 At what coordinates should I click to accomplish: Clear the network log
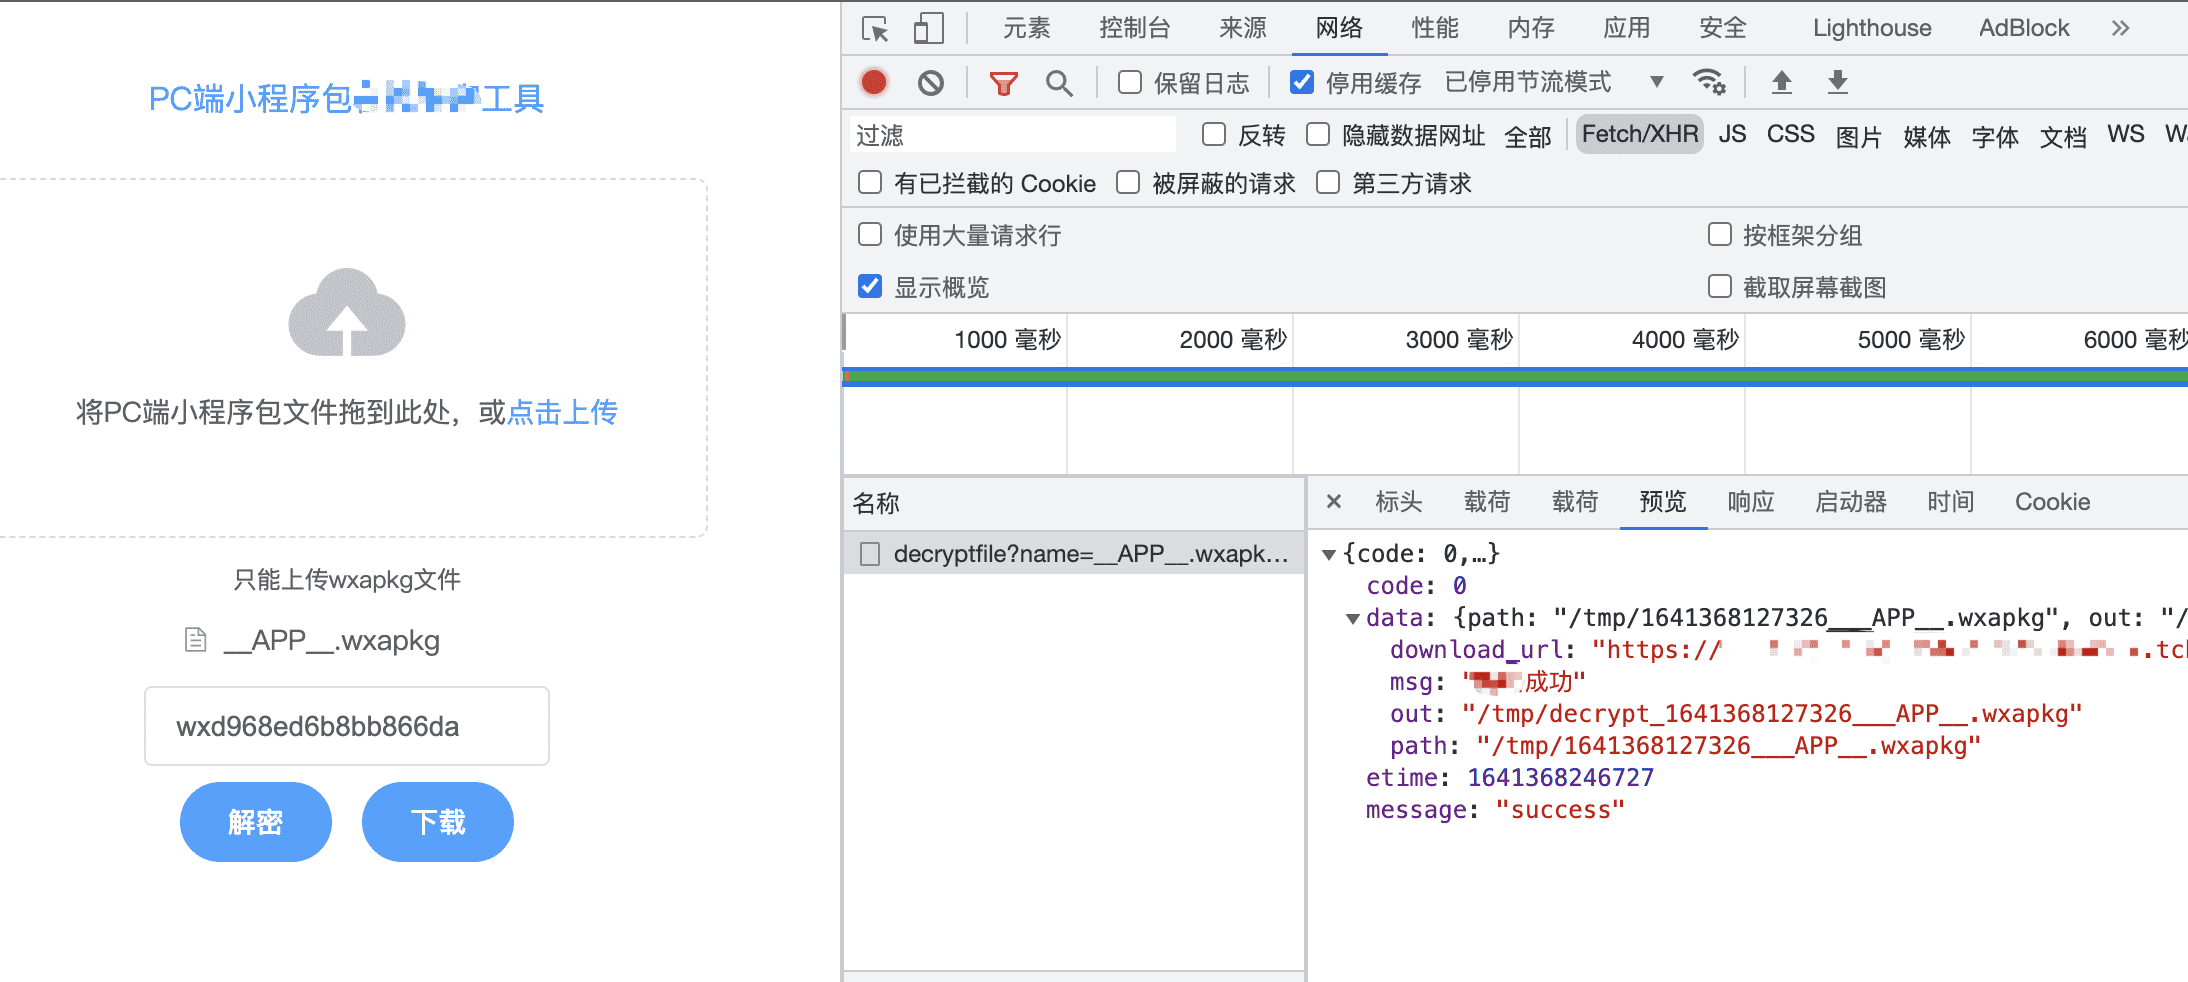(x=931, y=82)
